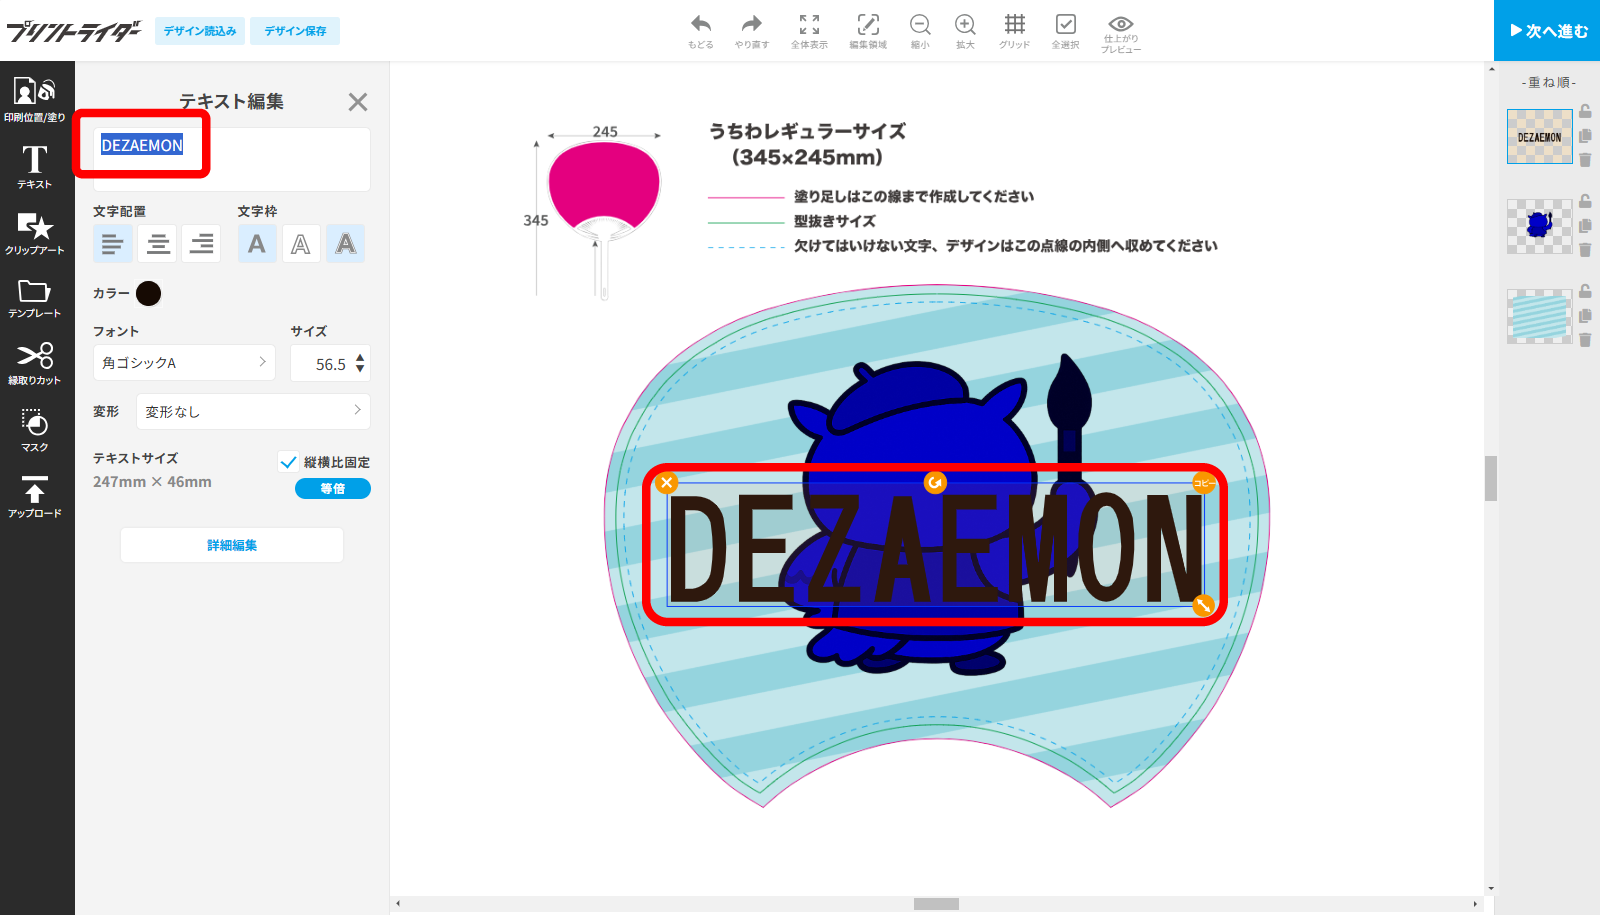The height and width of the screenshot is (915, 1600).
Task: Select the outline cut scissors tool
Action: (35, 364)
